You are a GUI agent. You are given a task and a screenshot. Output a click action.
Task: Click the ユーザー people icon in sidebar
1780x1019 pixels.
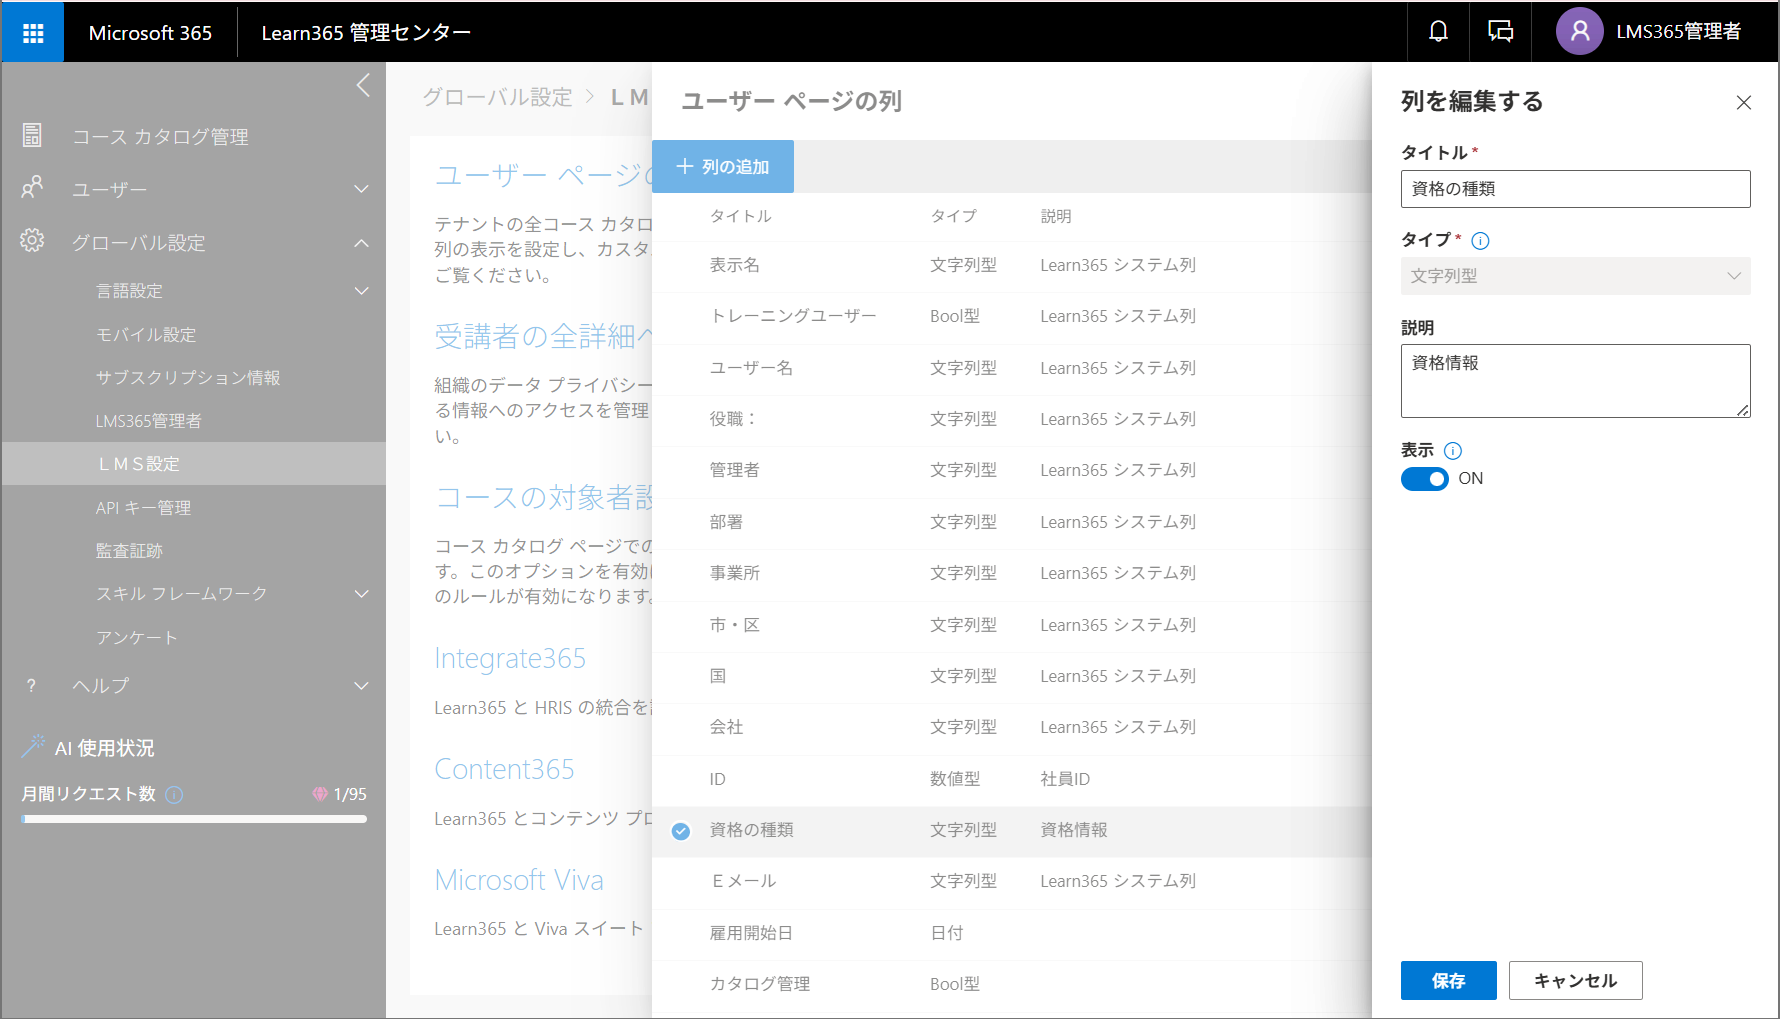tap(32, 188)
